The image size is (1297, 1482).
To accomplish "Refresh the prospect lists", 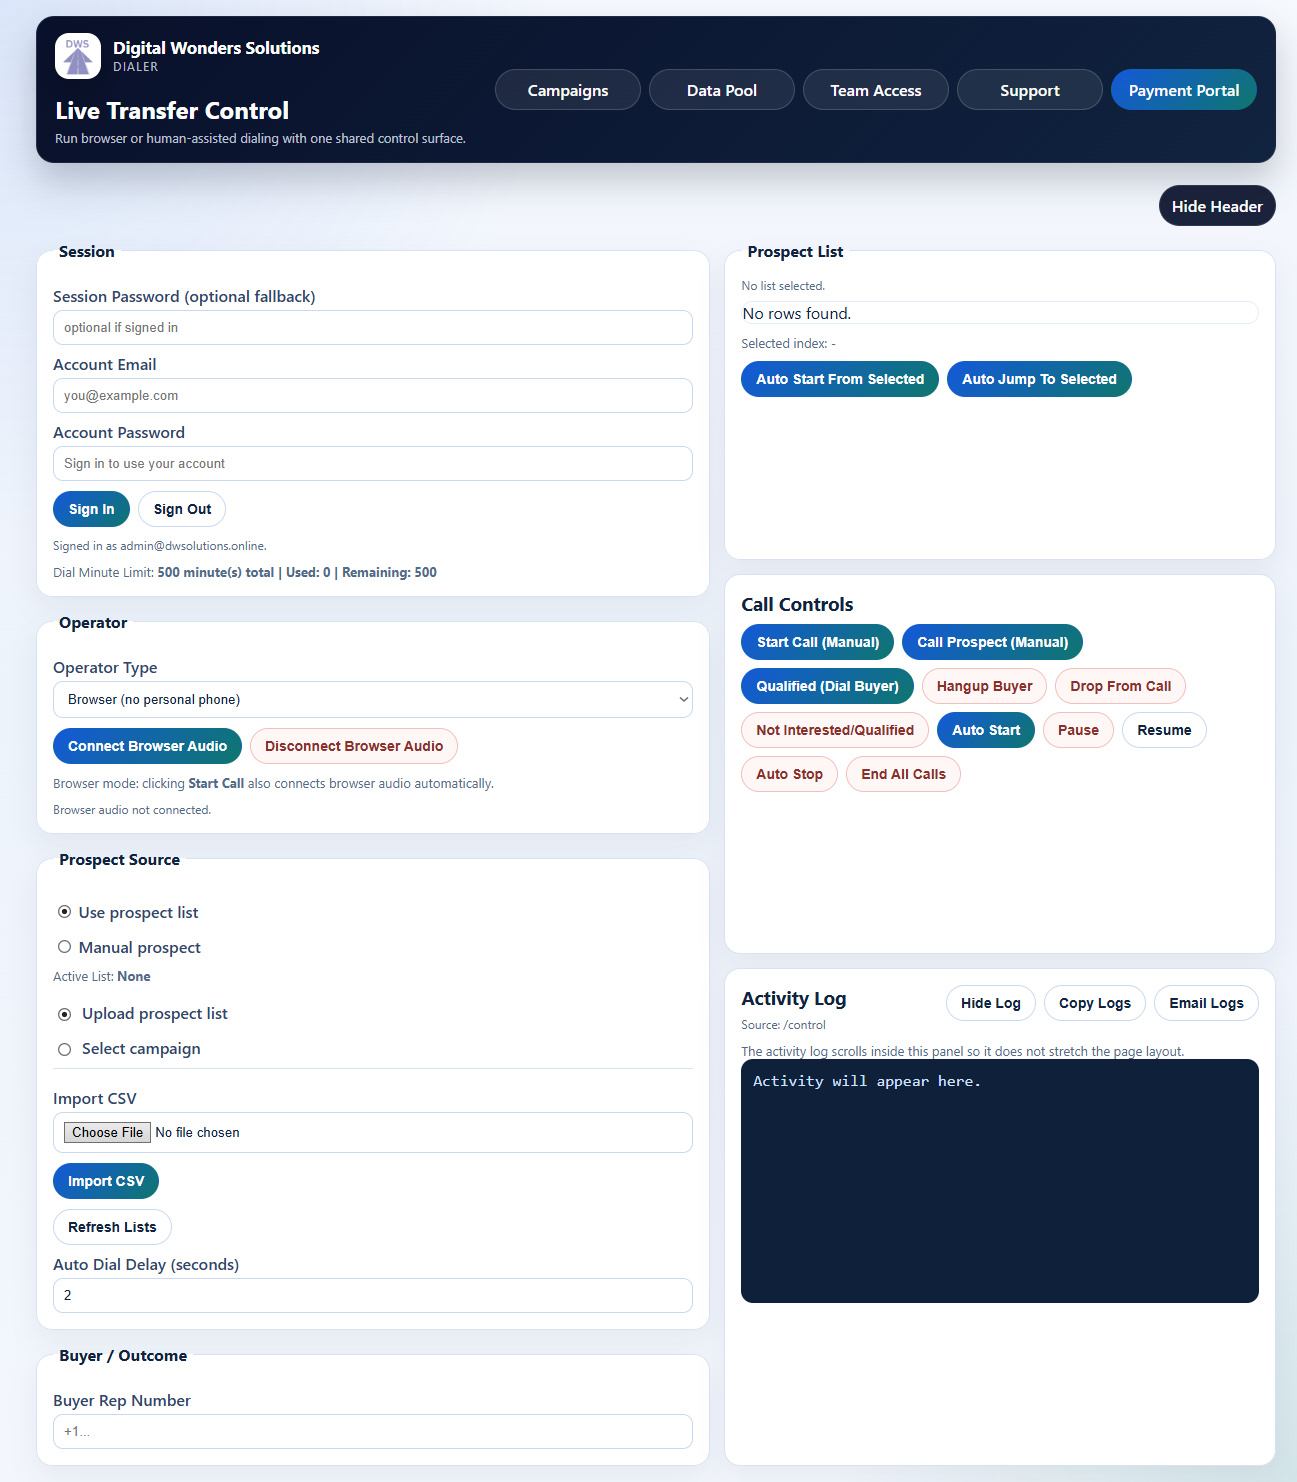I will click(x=112, y=1227).
